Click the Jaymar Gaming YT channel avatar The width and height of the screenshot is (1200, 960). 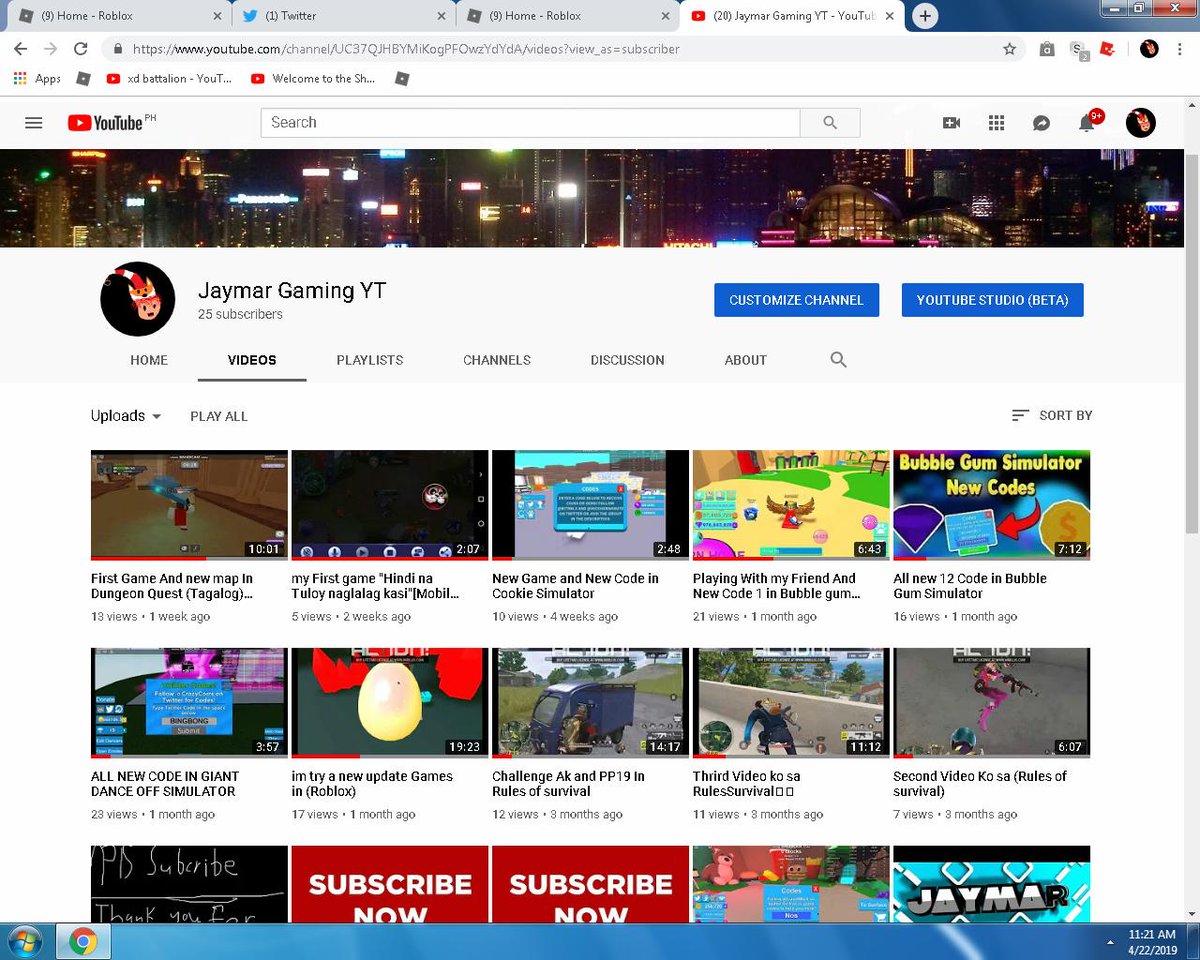[x=138, y=298]
